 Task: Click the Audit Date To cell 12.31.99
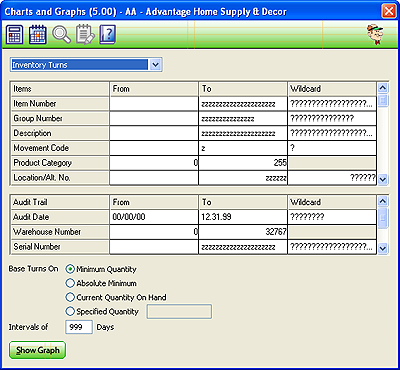coord(243,217)
